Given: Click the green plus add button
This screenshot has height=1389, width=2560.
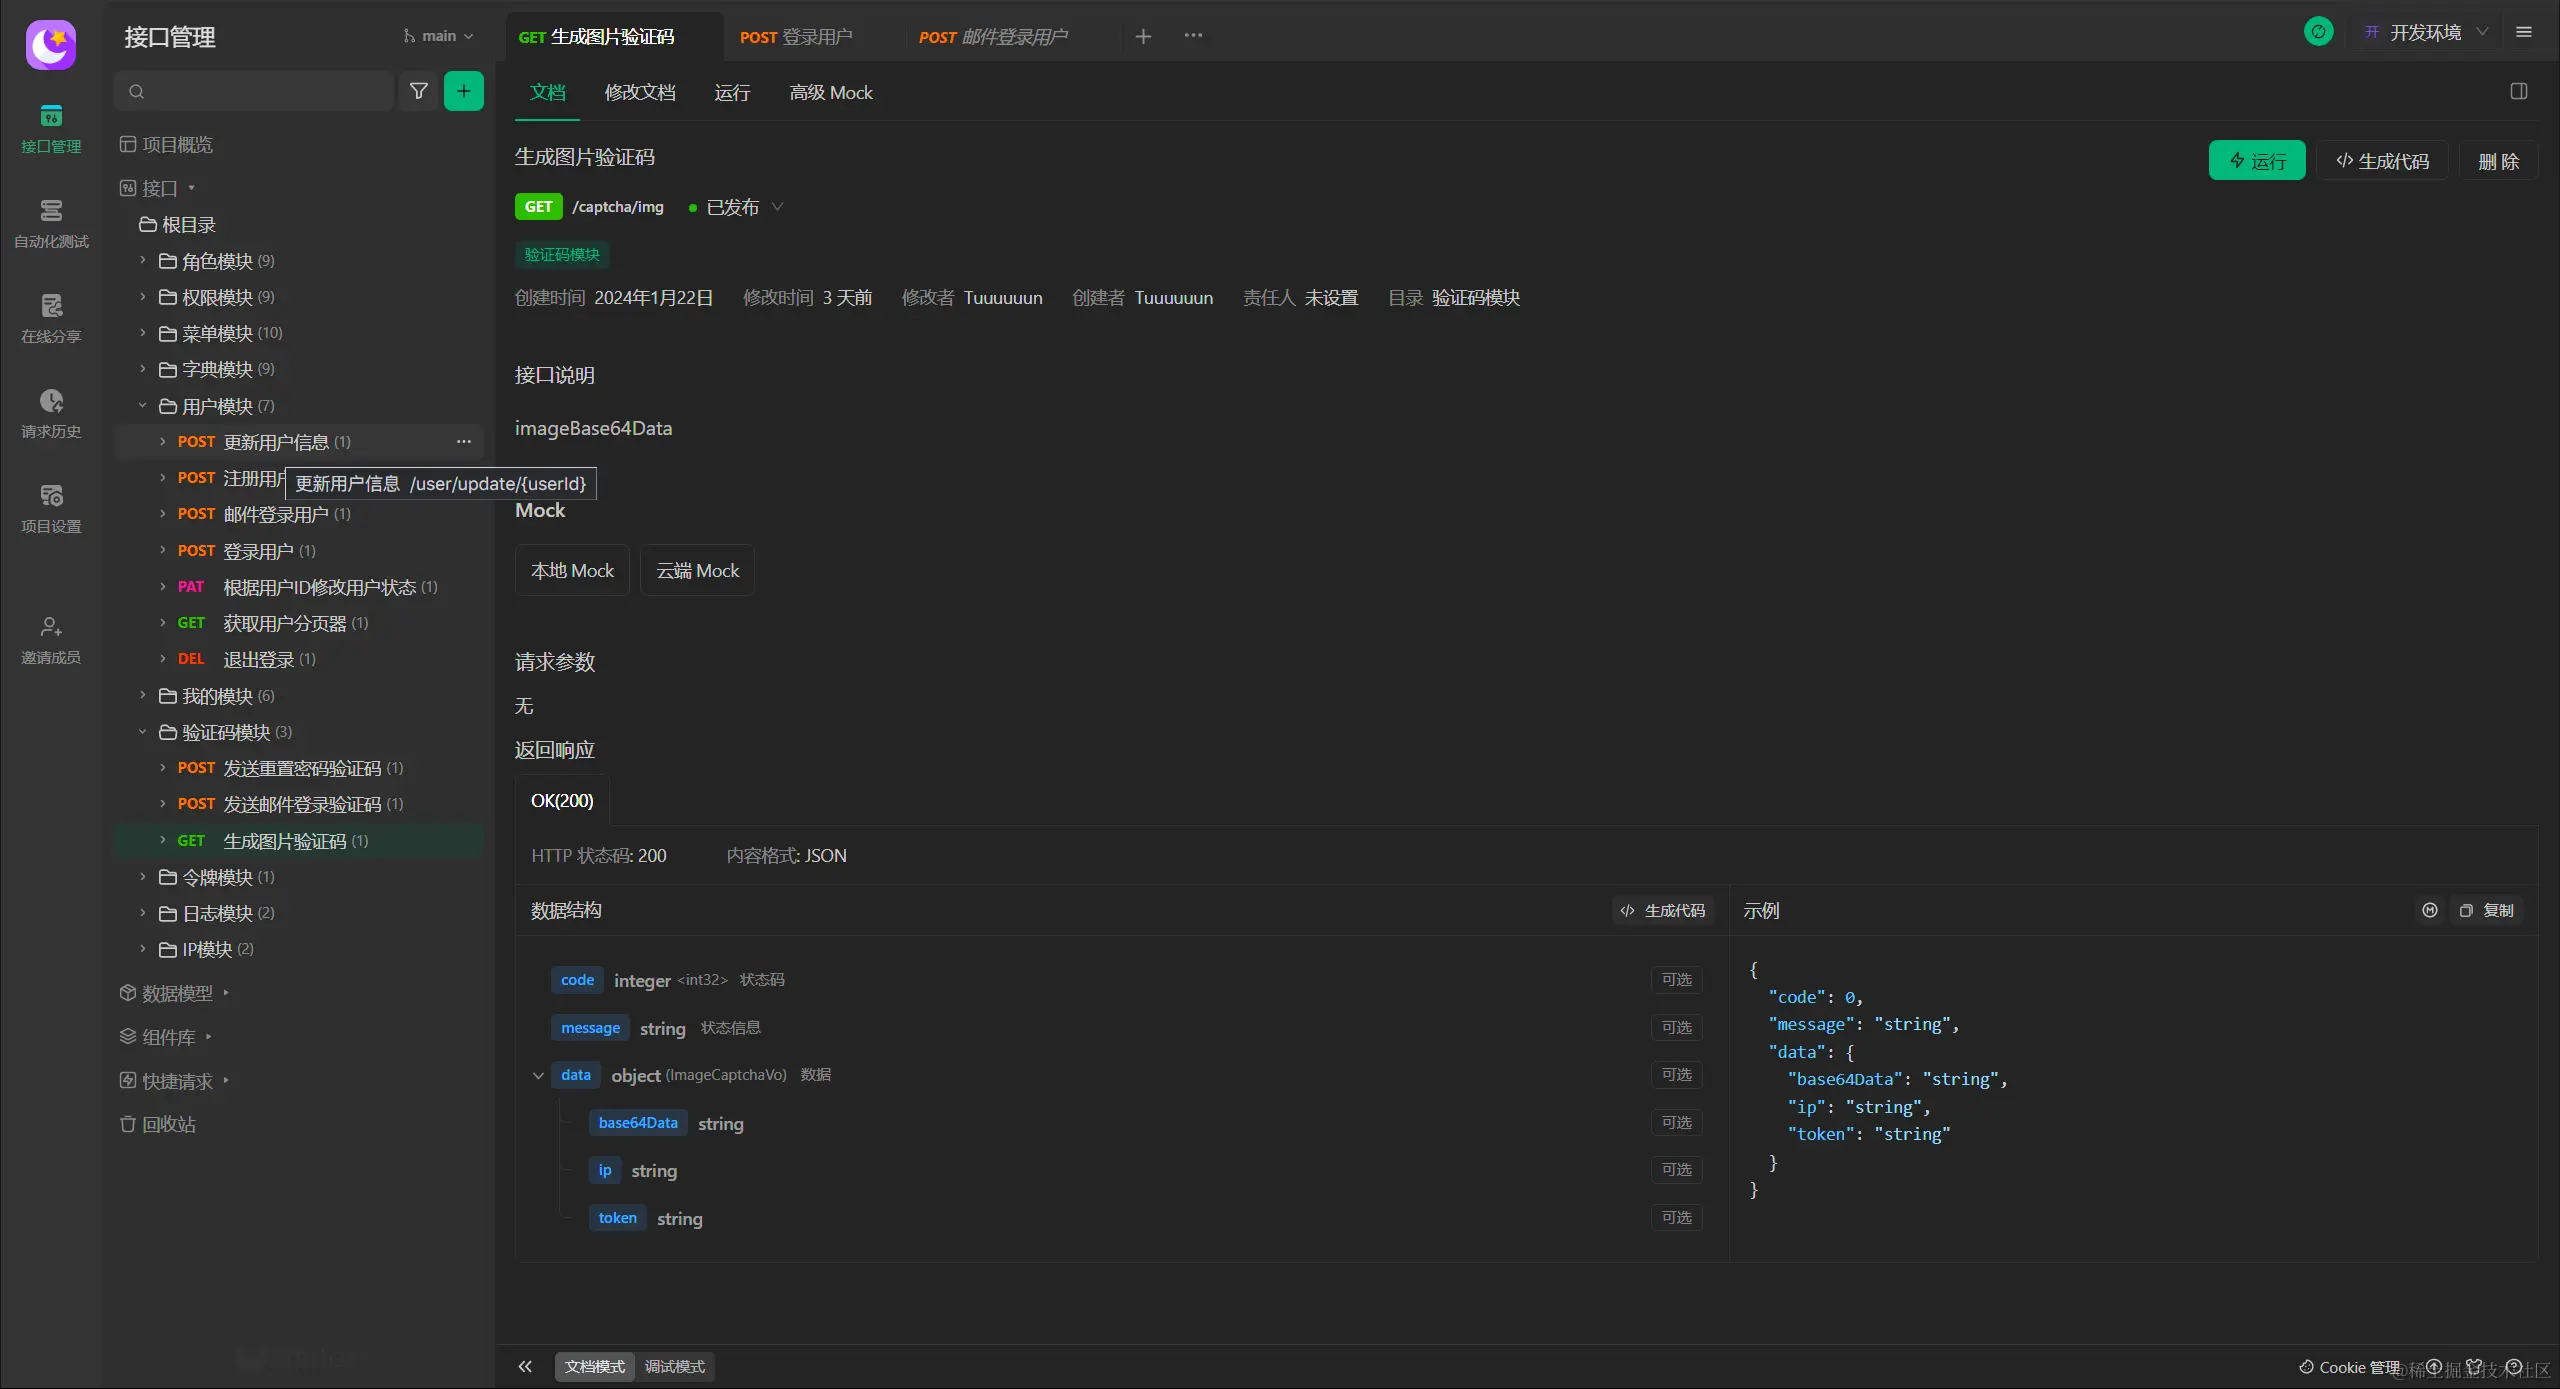Looking at the screenshot, I should tap(464, 91).
